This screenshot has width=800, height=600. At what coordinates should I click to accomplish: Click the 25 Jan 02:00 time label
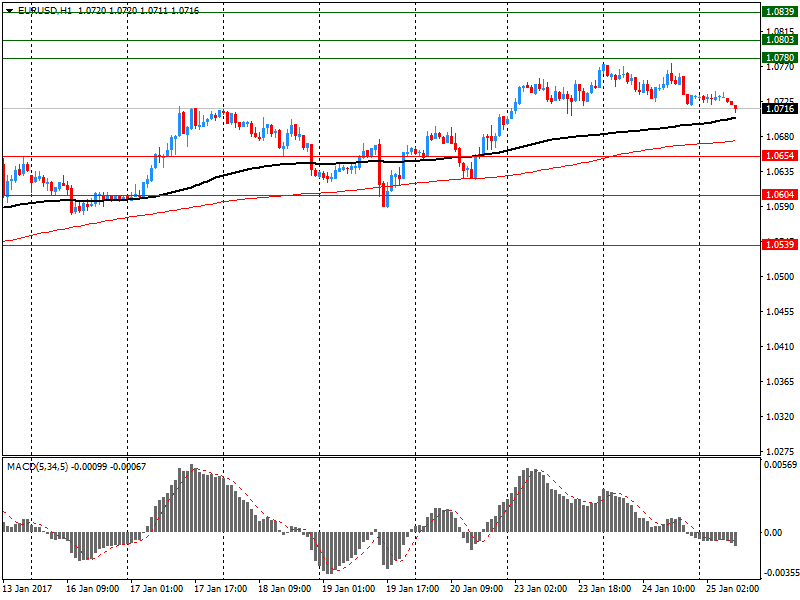[733, 589]
